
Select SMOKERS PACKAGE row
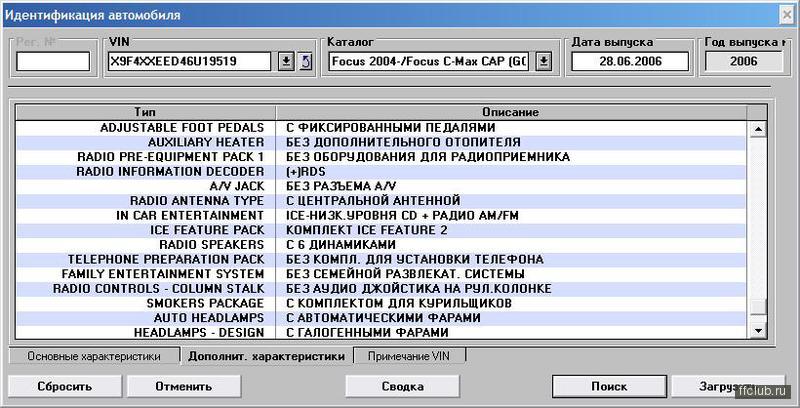(x=381, y=303)
